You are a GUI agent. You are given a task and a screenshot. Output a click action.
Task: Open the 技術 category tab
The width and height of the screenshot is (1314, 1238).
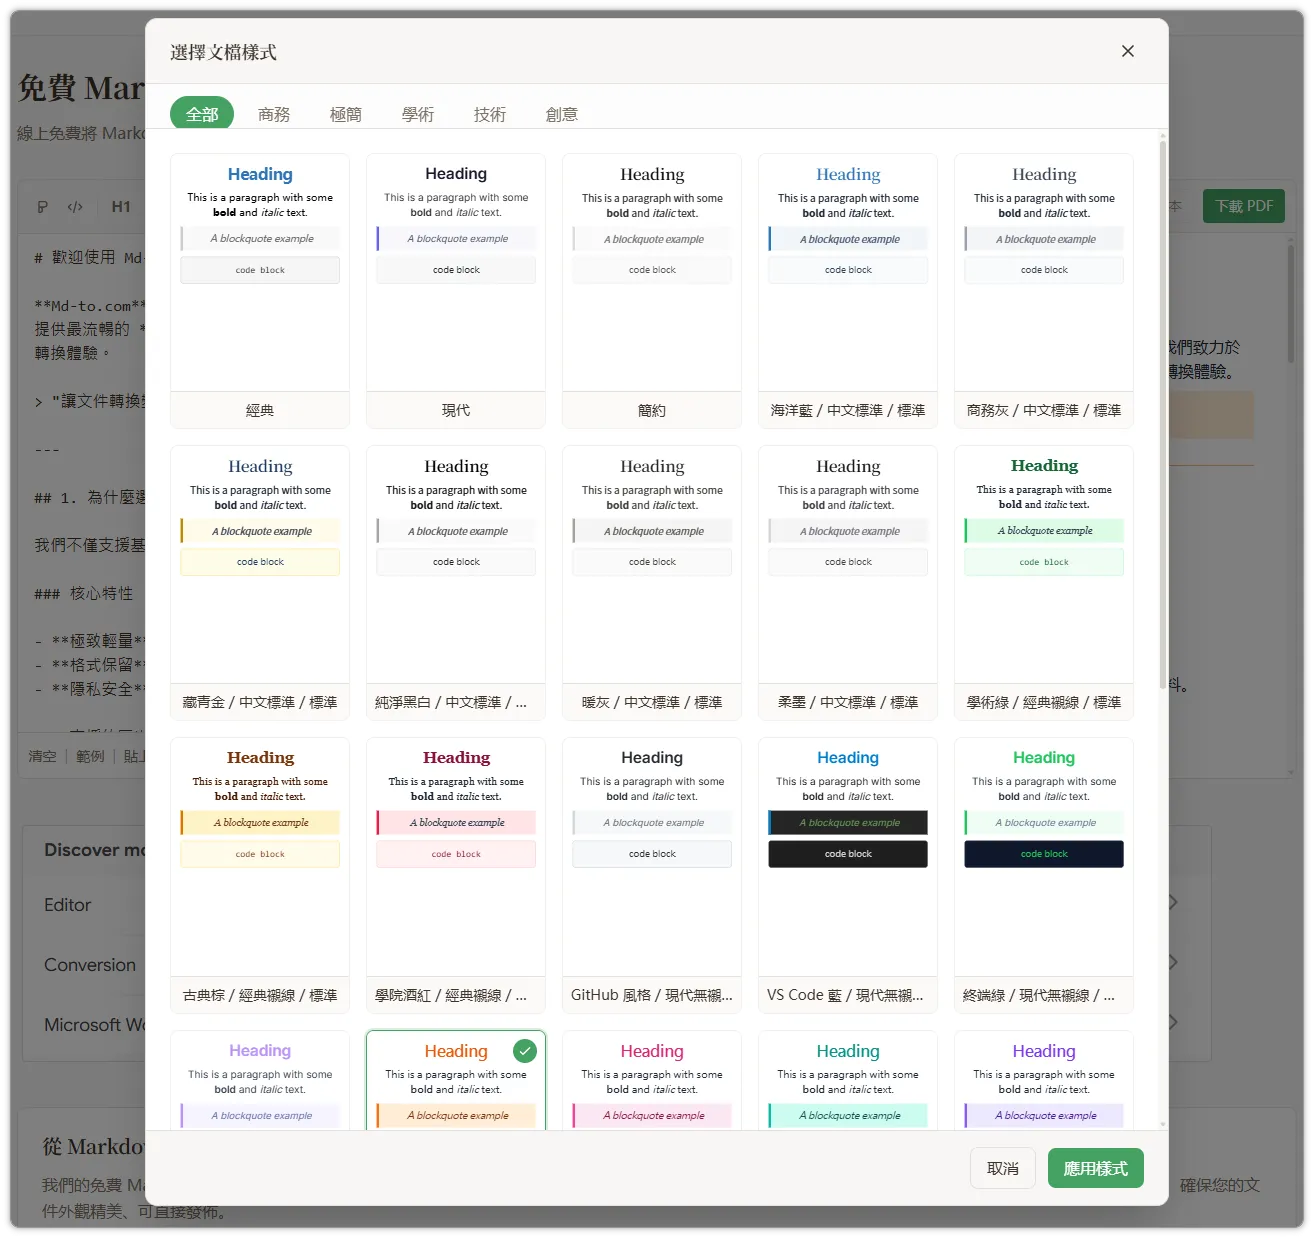[x=490, y=114]
